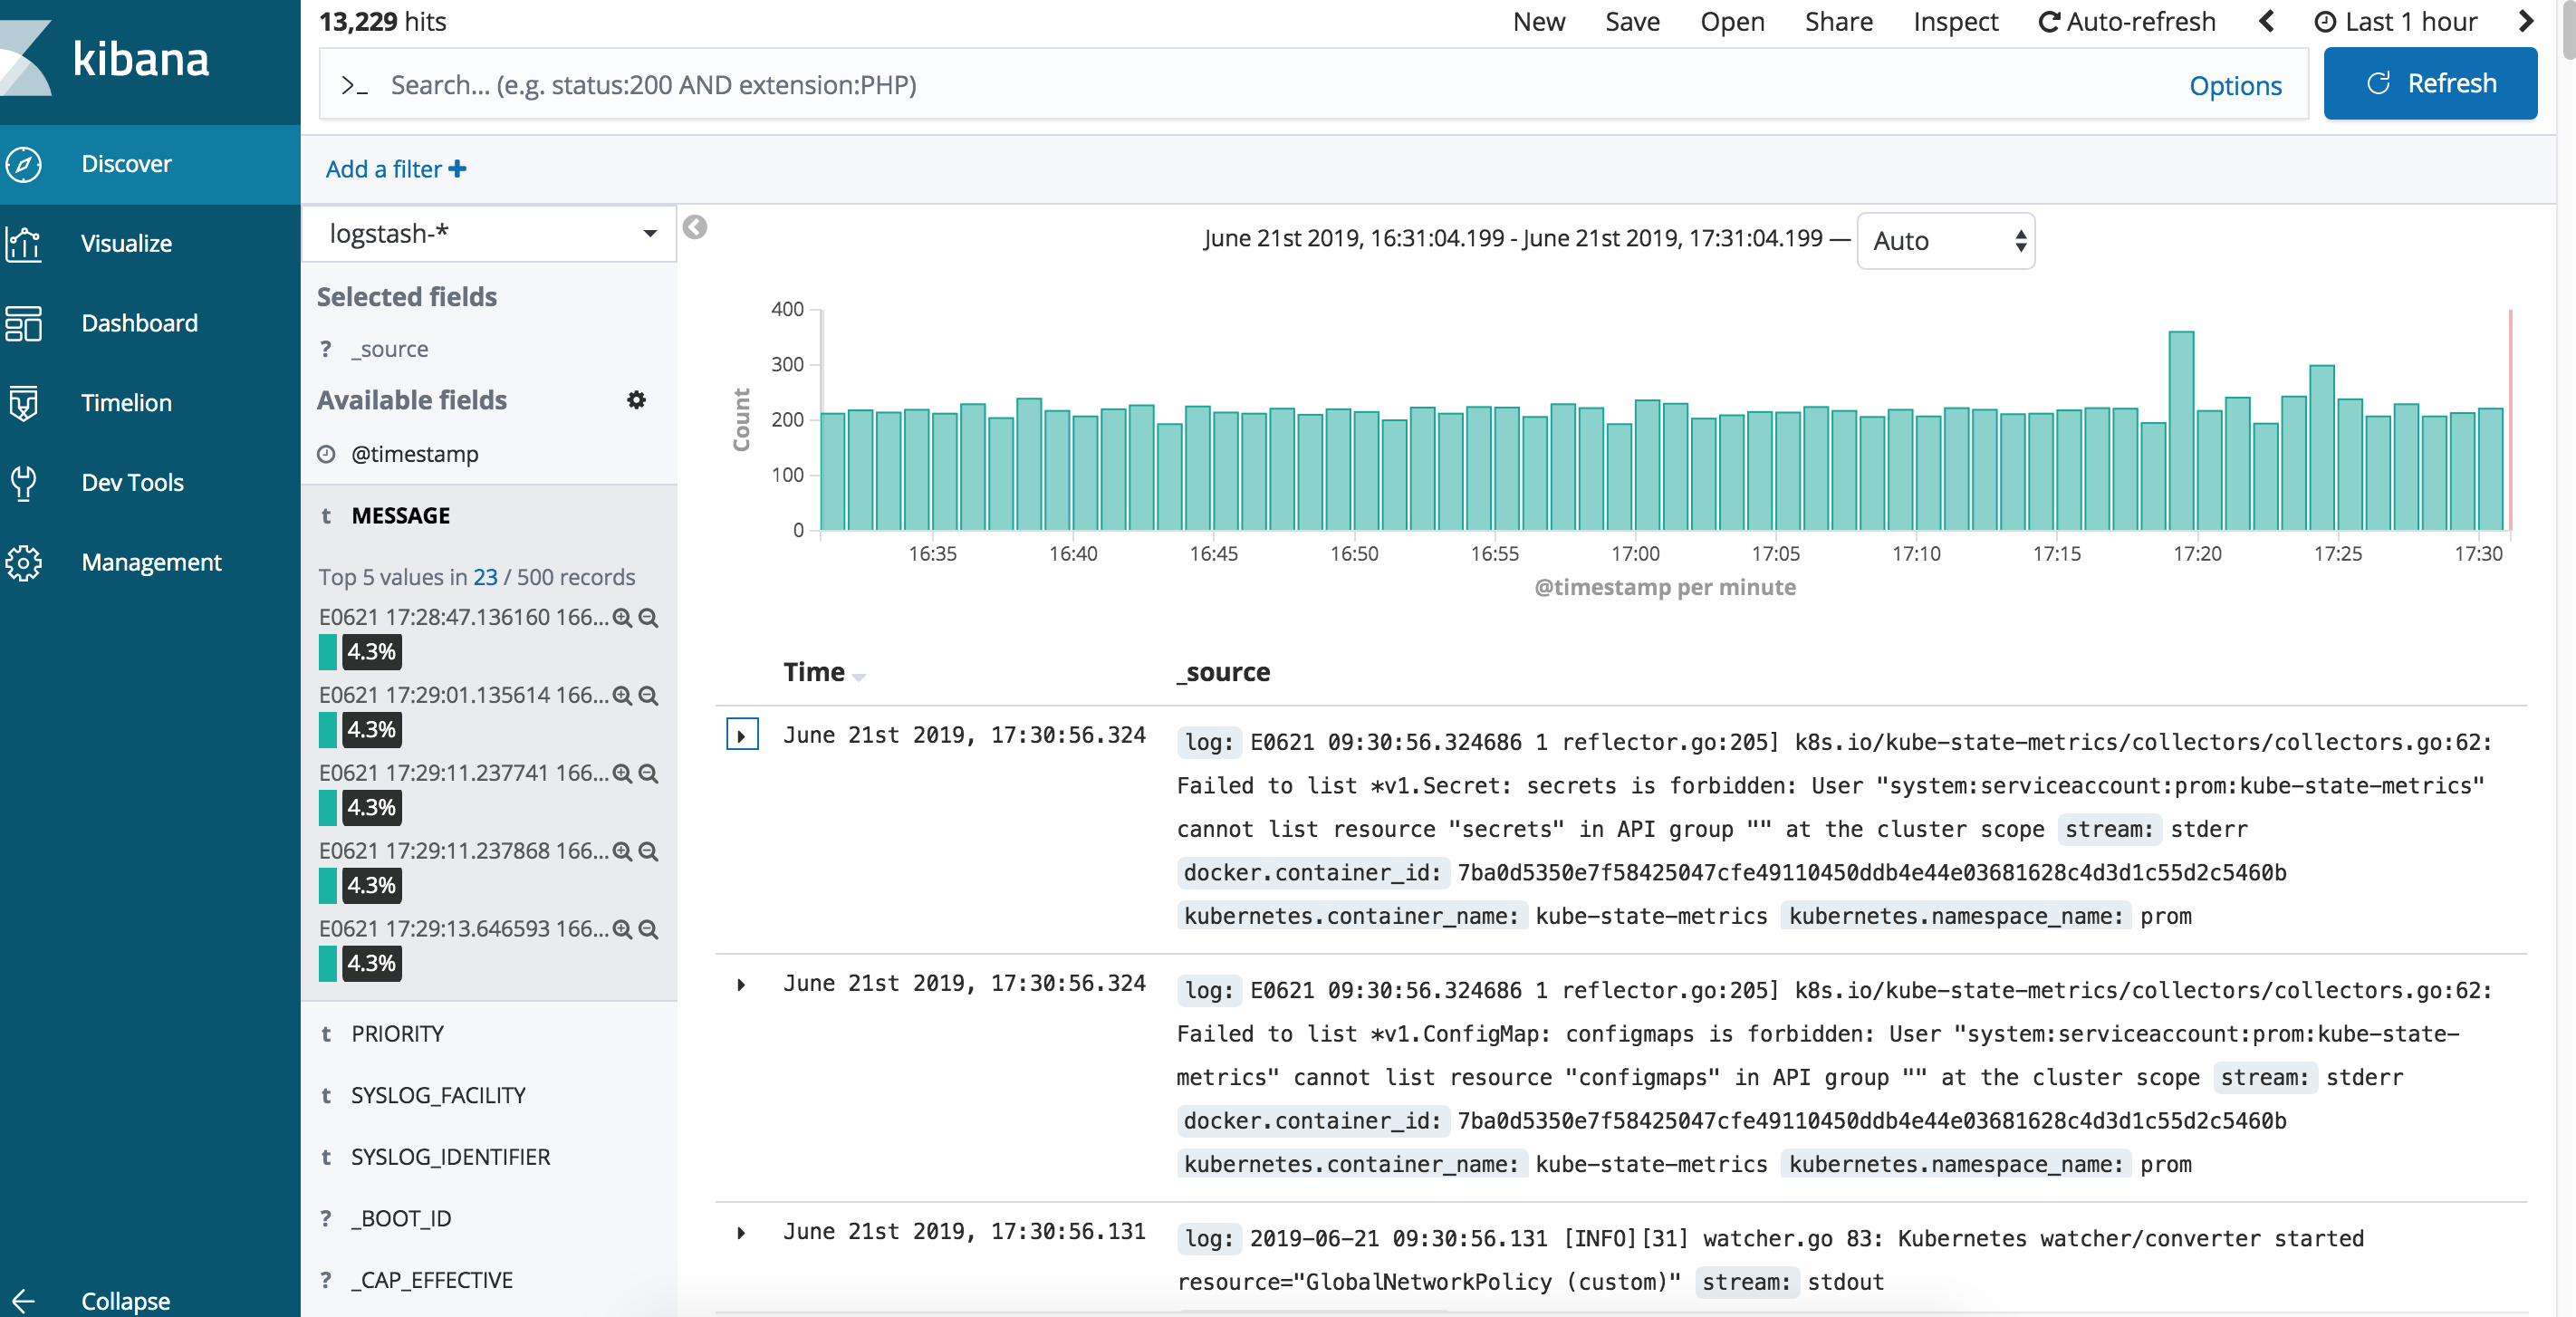Click New in the top menu
The image size is (2576, 1317).
tap(1539, 22)
